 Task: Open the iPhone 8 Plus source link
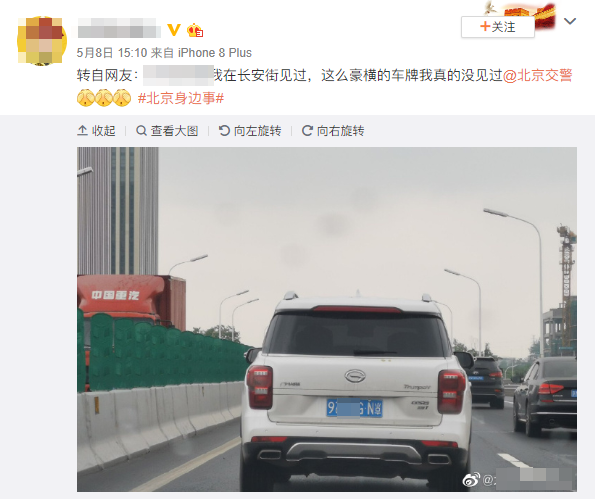[x=215, y=53]
